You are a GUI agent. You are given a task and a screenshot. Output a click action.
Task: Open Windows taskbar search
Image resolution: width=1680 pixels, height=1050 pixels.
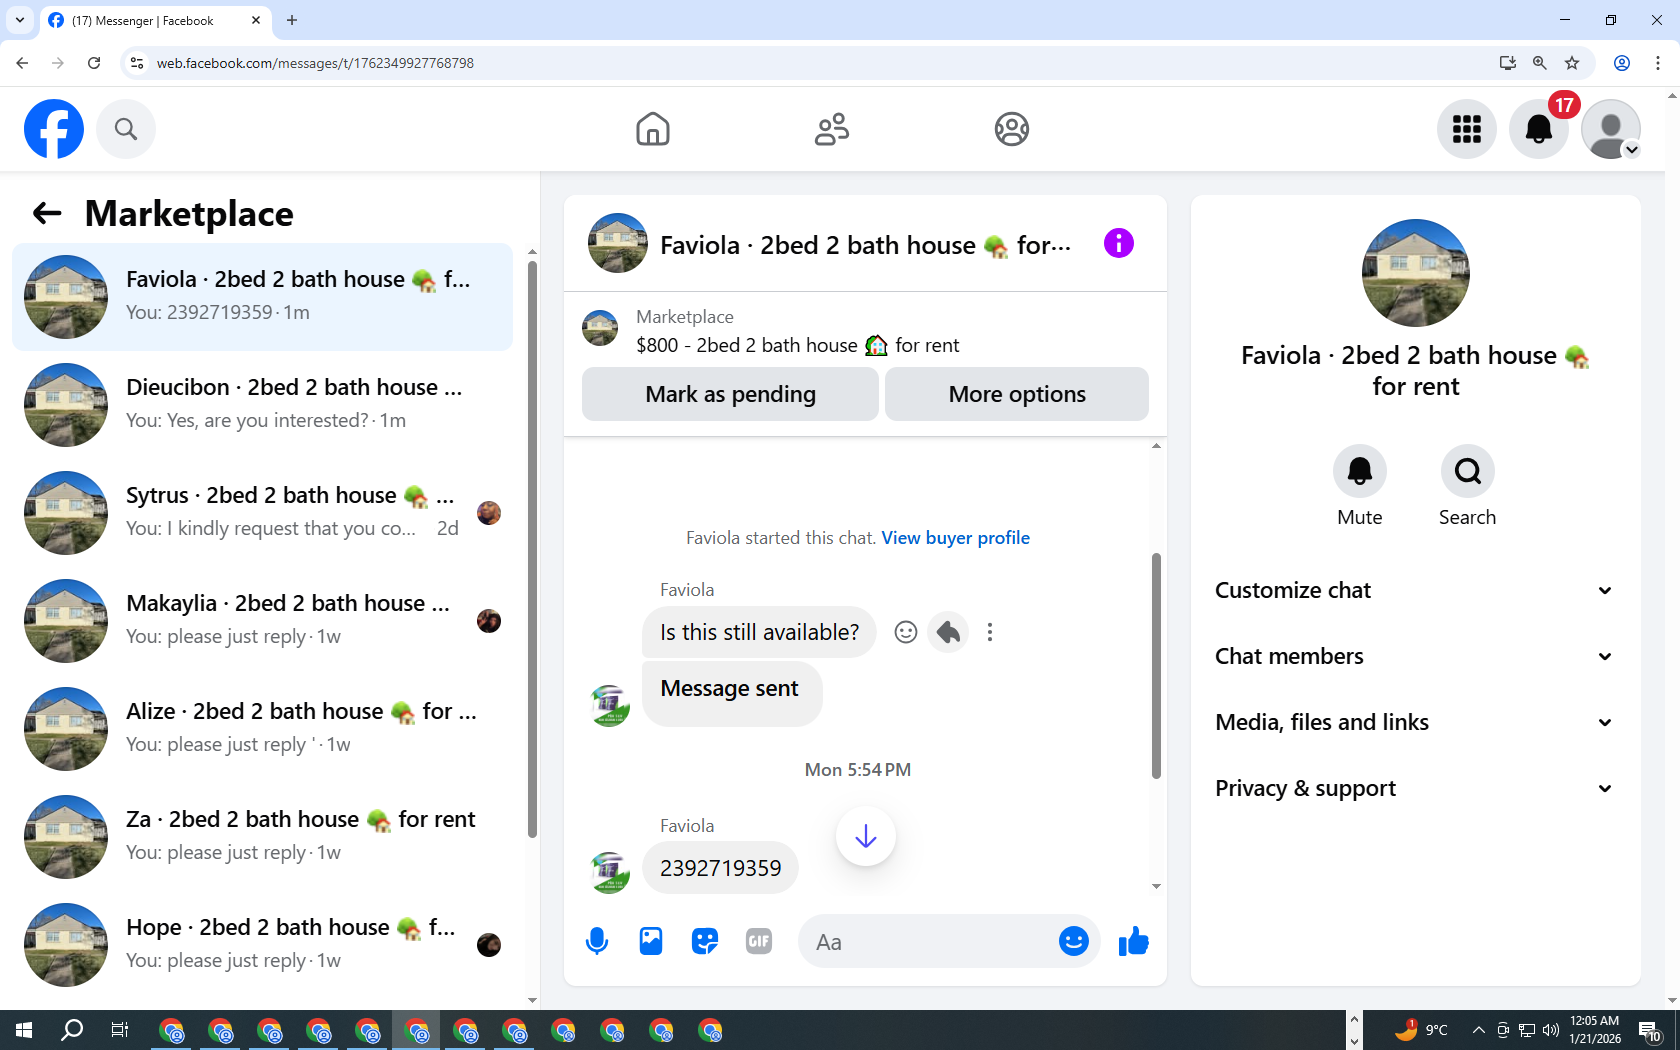(x=72, y=1030)
